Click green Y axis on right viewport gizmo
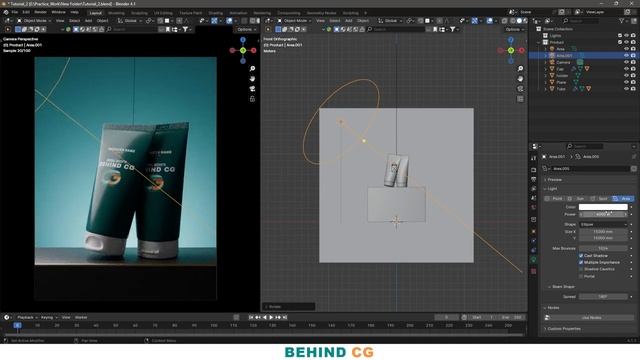Image resolution: width=640 pixels, height=360 pixels. coord(511,50)
